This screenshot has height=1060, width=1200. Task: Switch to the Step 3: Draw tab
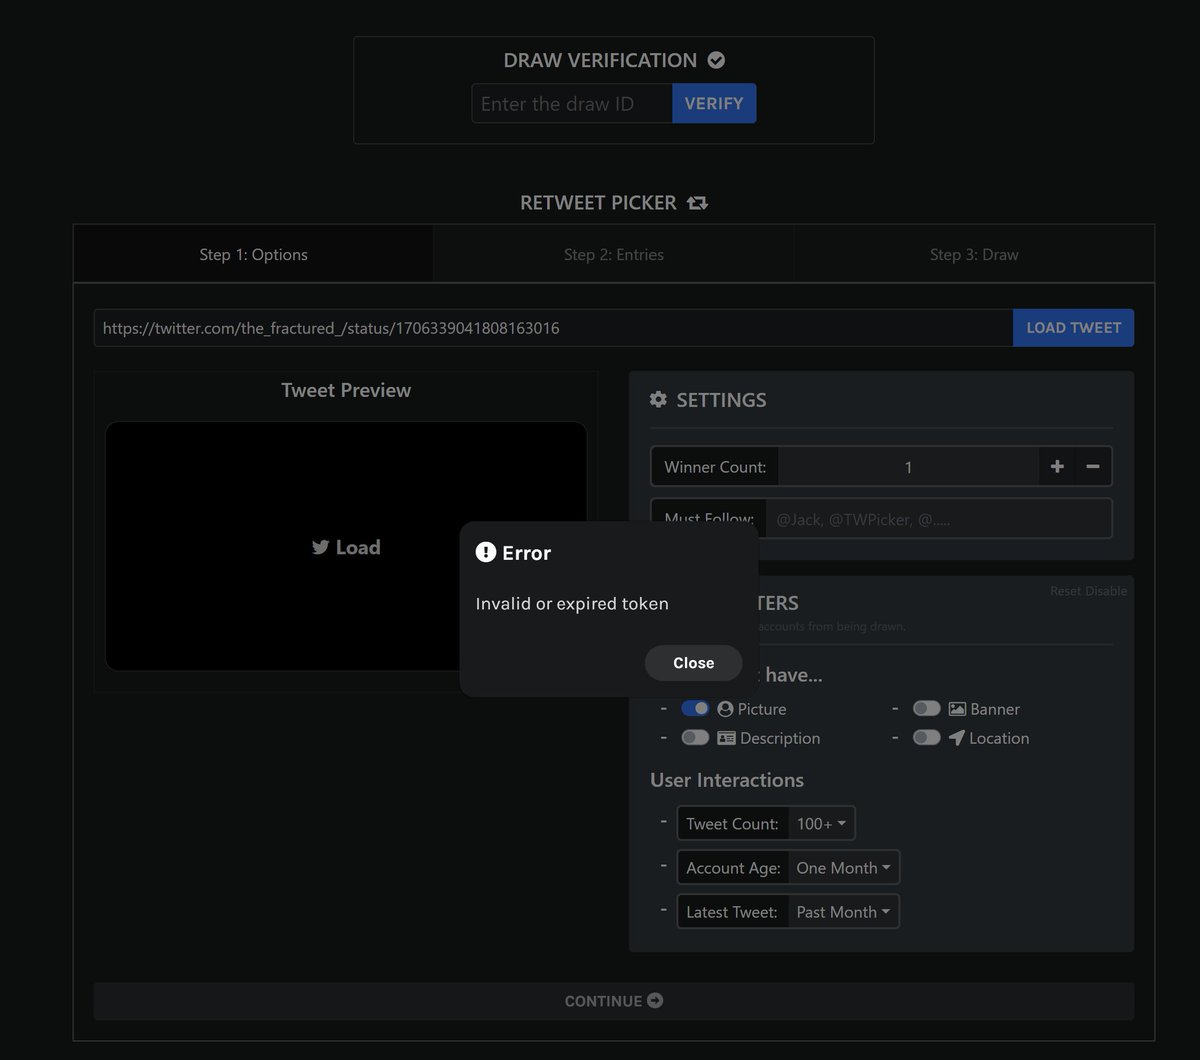[974, 254]
